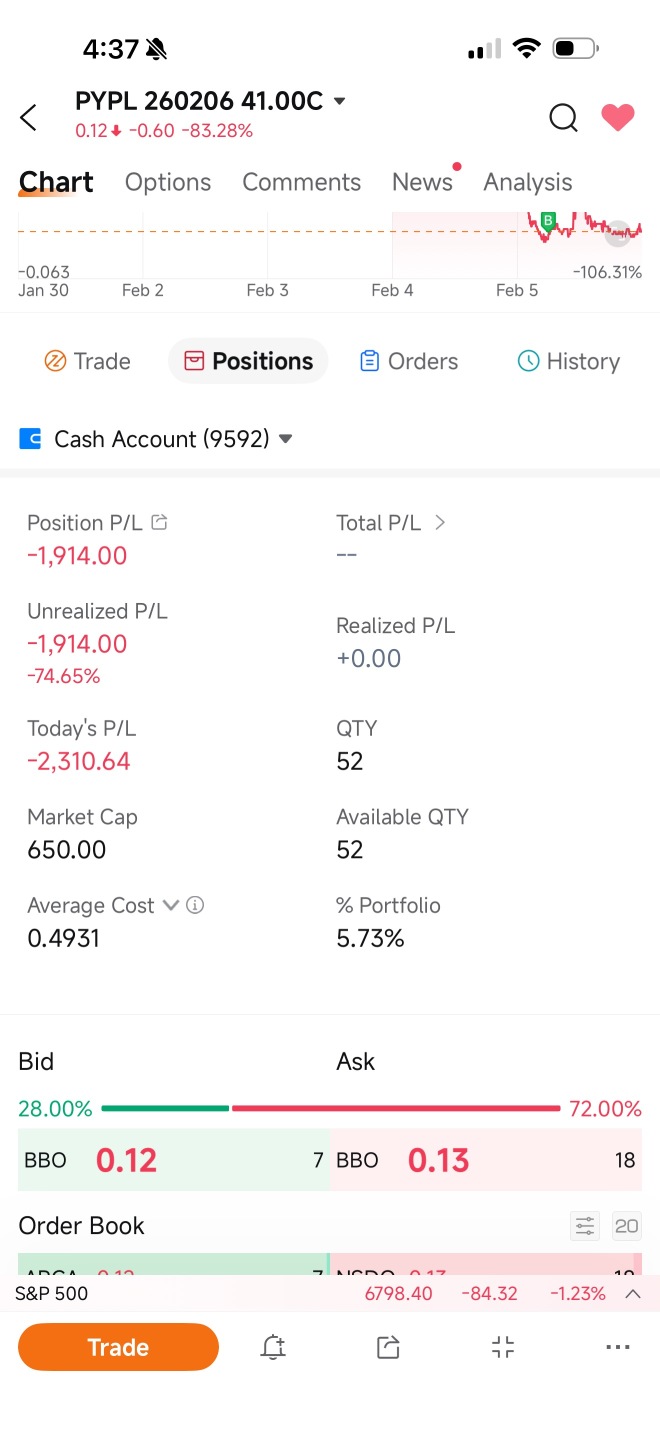Tap the back arrow icon
Screen dimensions: 660x1434
click(29, 117)
